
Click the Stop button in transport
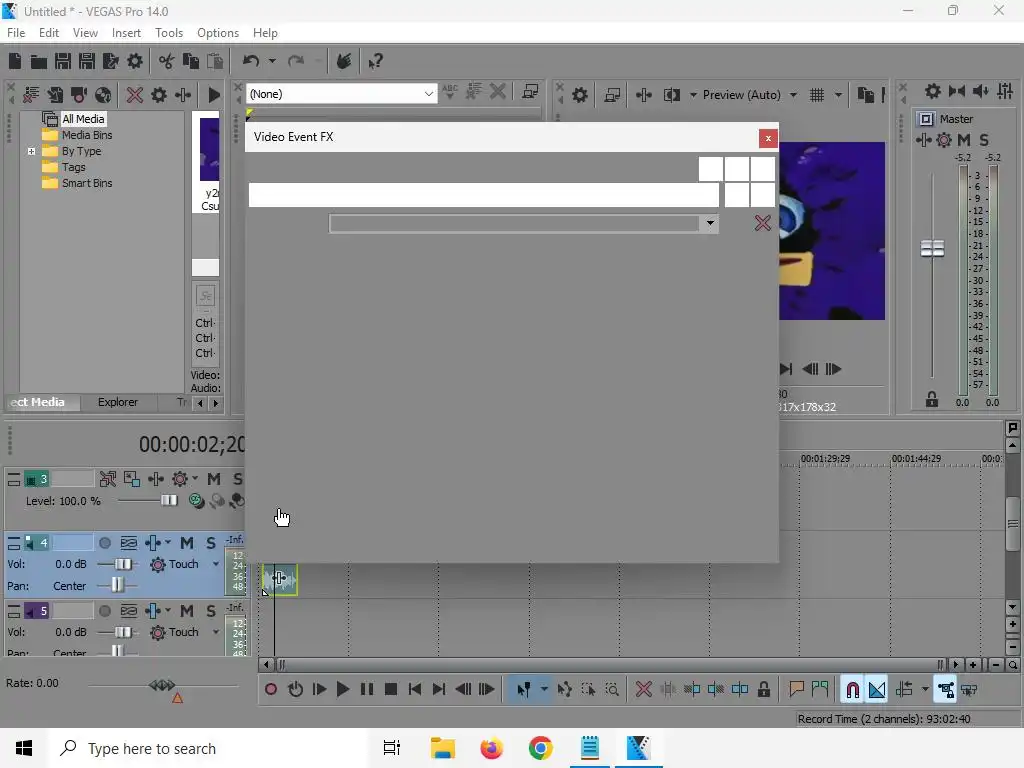pos(391,690)
